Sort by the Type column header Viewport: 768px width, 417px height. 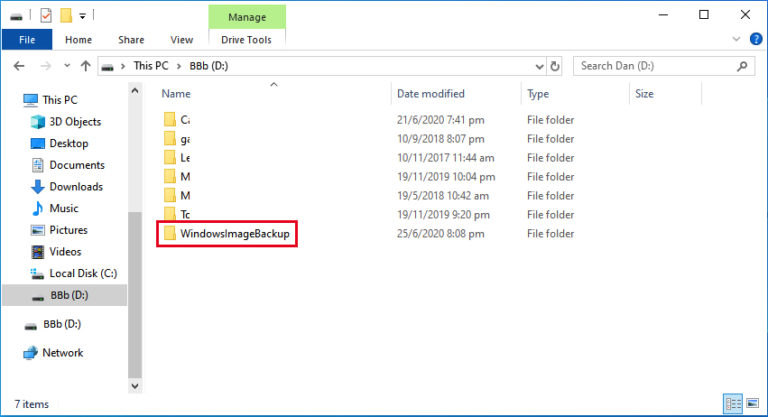[538, 94]
